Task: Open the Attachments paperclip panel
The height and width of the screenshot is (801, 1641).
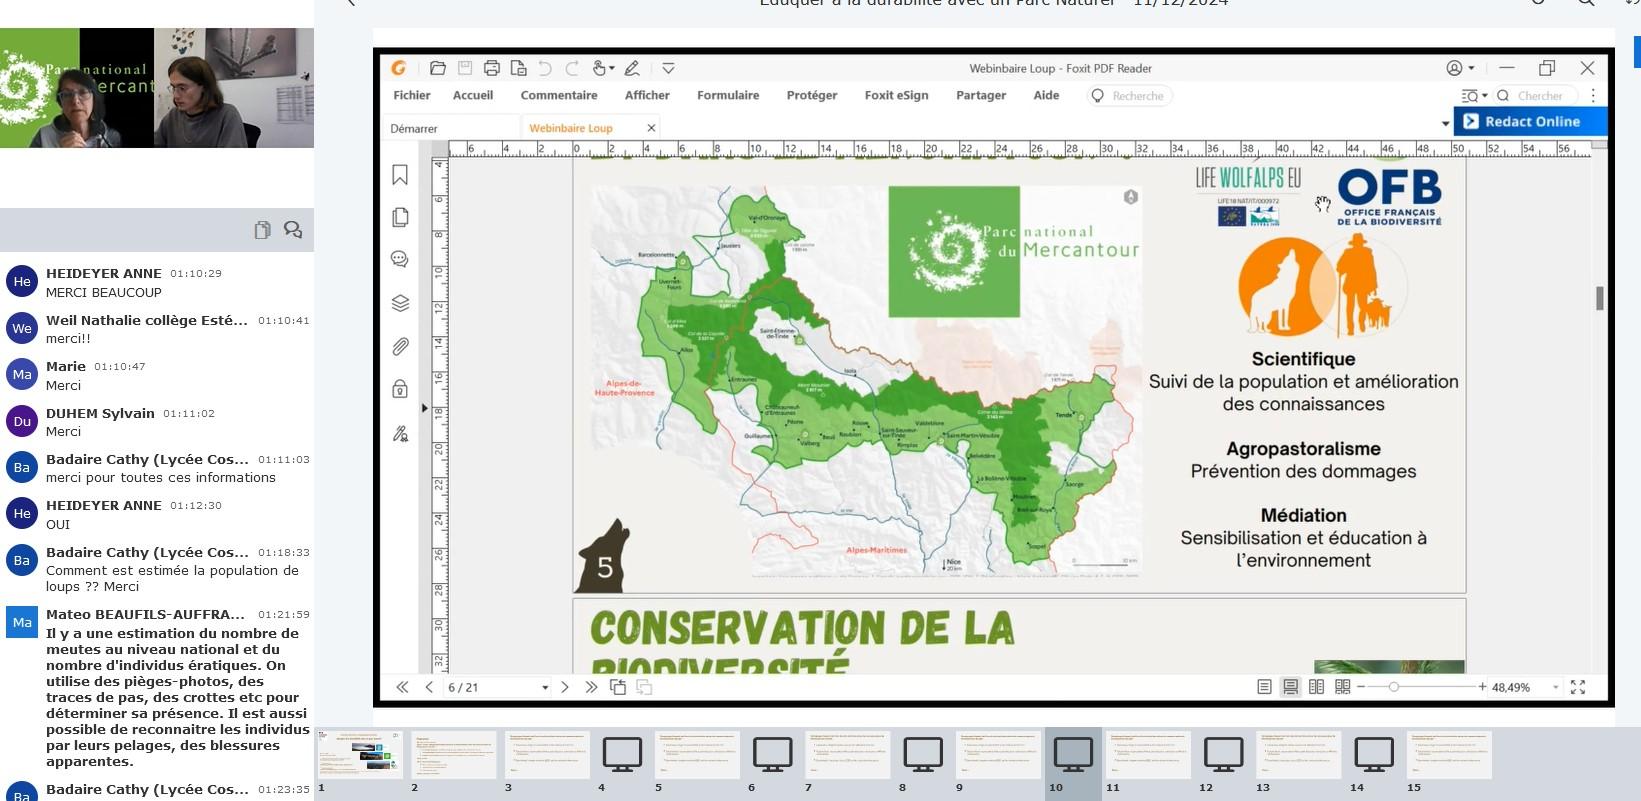Action: pyautogui.click(x=400, y=347)
